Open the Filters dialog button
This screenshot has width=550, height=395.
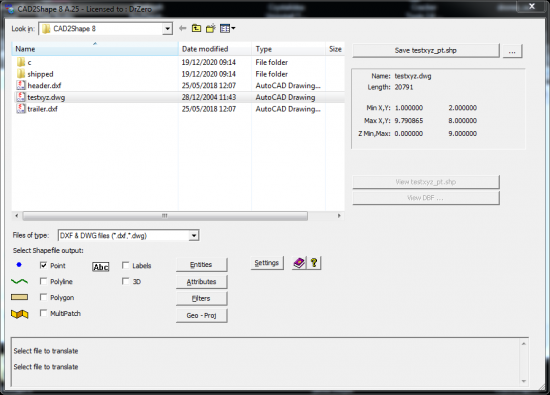201,299
